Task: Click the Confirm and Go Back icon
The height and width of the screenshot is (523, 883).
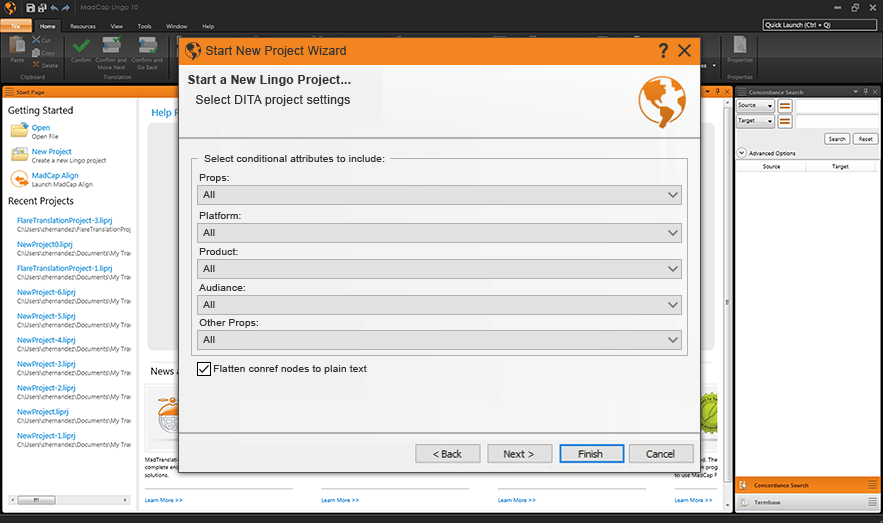Action: 147,45
